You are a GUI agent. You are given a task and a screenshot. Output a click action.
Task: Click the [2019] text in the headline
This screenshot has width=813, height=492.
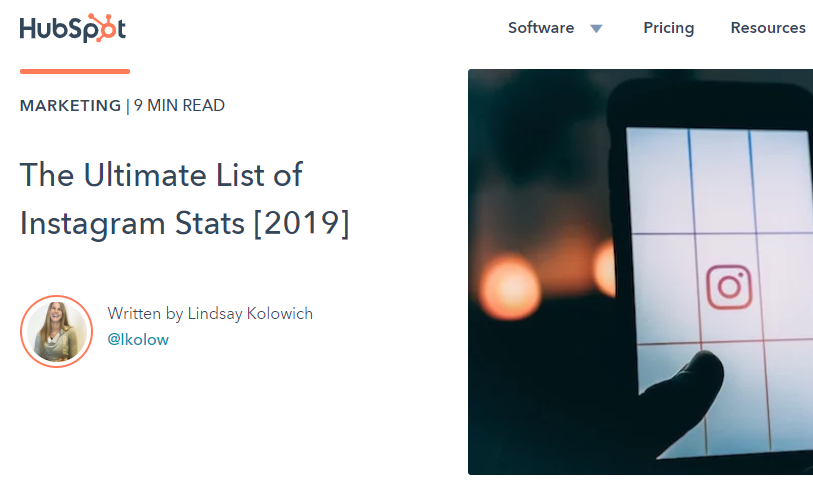301,223
